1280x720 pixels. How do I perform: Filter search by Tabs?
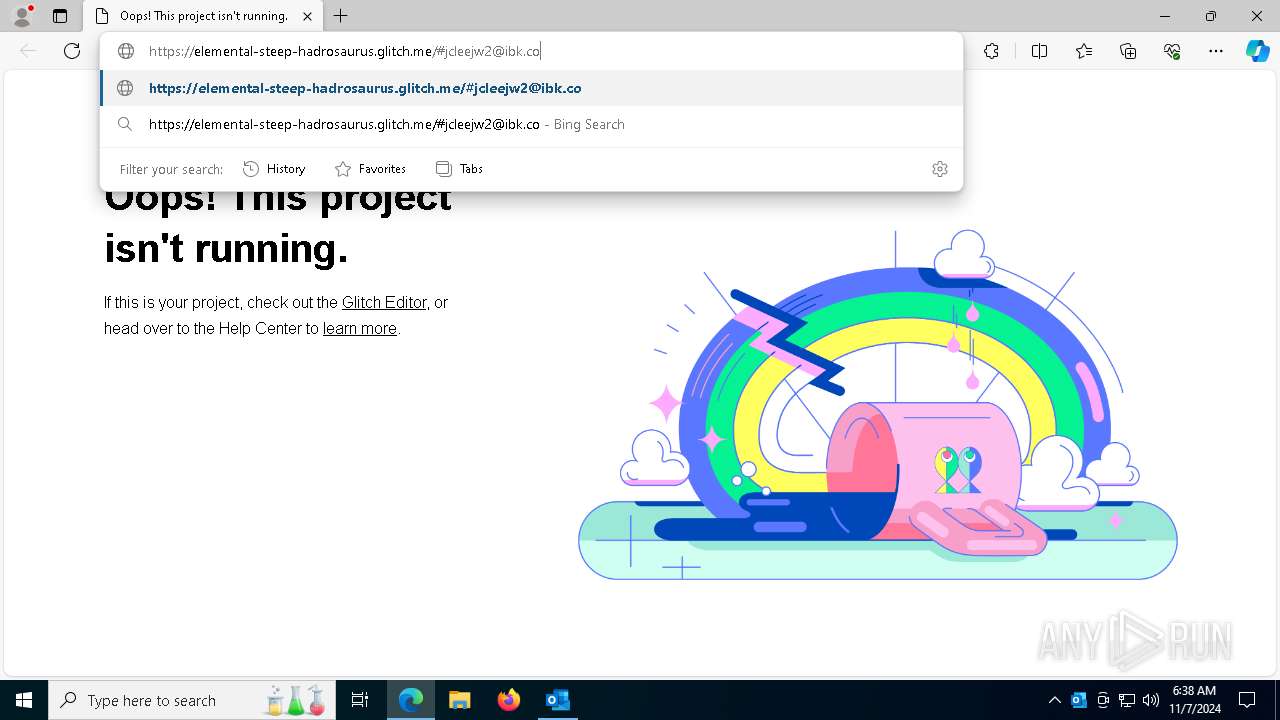pos(459,169)
